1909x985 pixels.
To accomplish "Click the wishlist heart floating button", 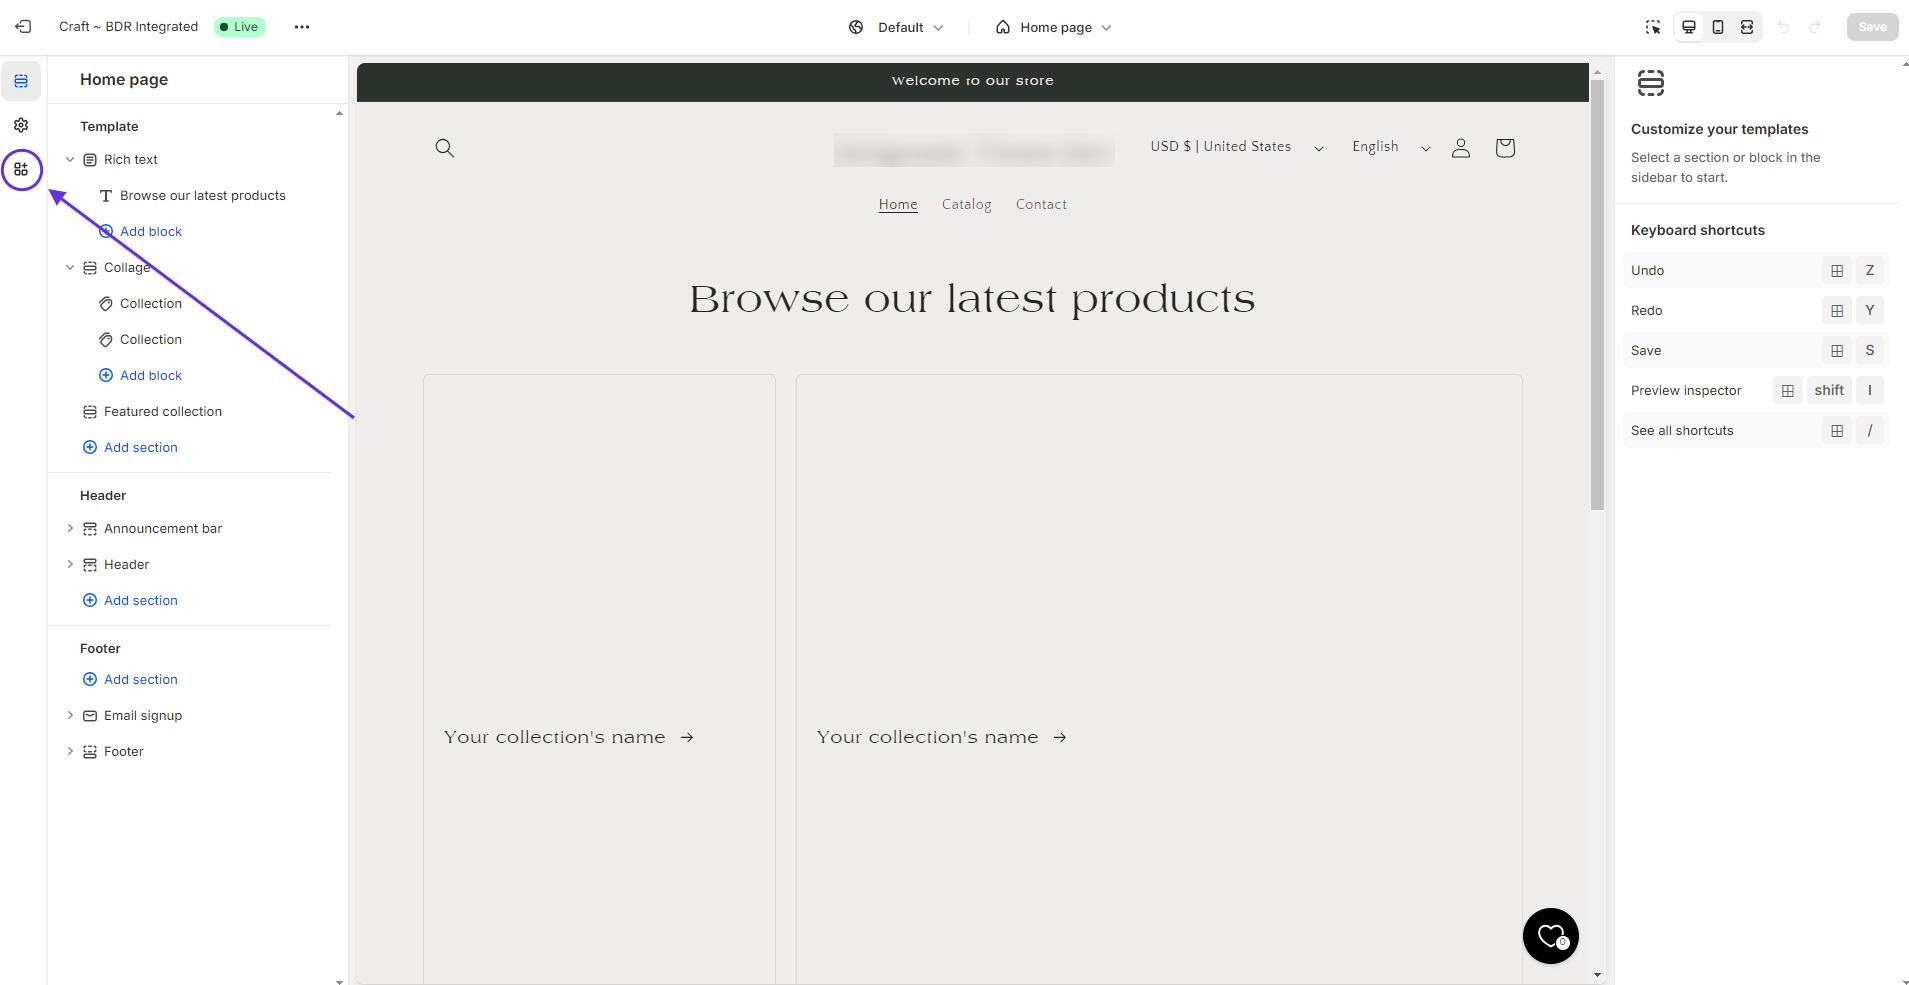I will coord(1550,936).
